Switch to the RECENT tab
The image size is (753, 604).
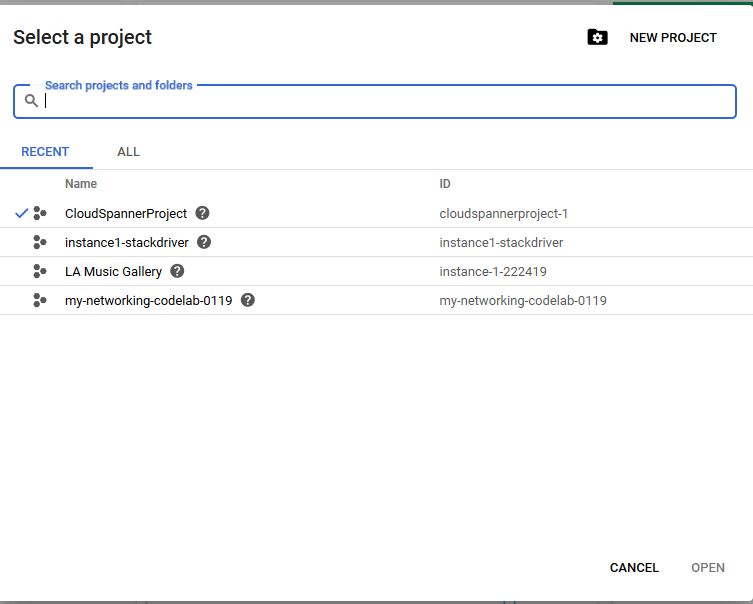coord(45,152)
